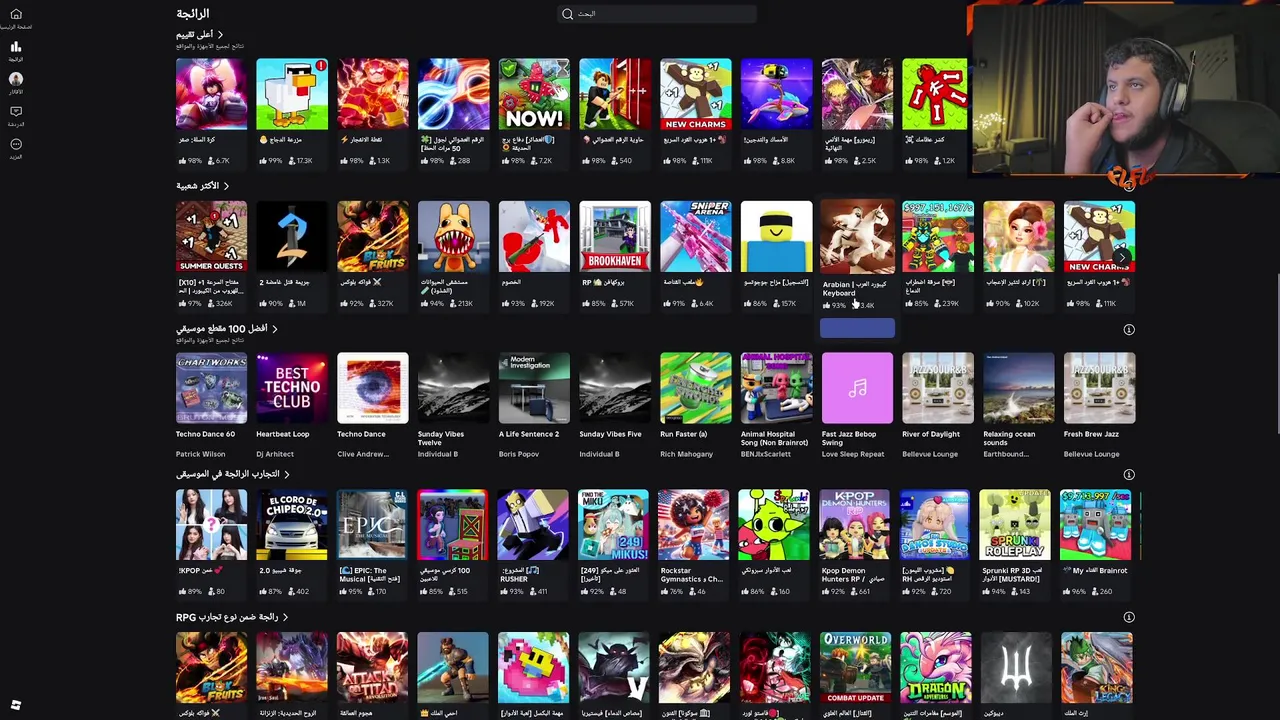Image resolution: width=1280 pixels, height=720 pixels.
Task: Click the 'Relaxing ocean sounds' track title
Action: pyautogui.click(x=1009, y=438)
